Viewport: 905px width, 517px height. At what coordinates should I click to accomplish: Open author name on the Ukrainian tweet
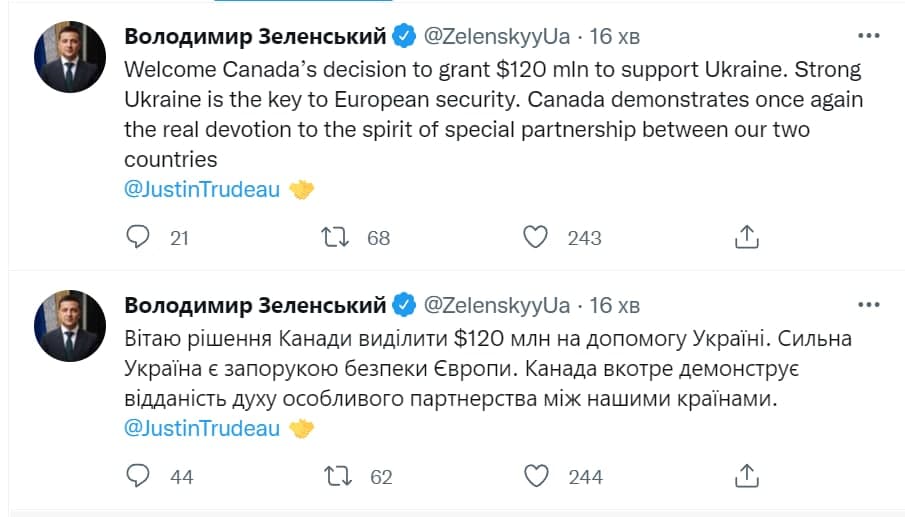(255, 305)
